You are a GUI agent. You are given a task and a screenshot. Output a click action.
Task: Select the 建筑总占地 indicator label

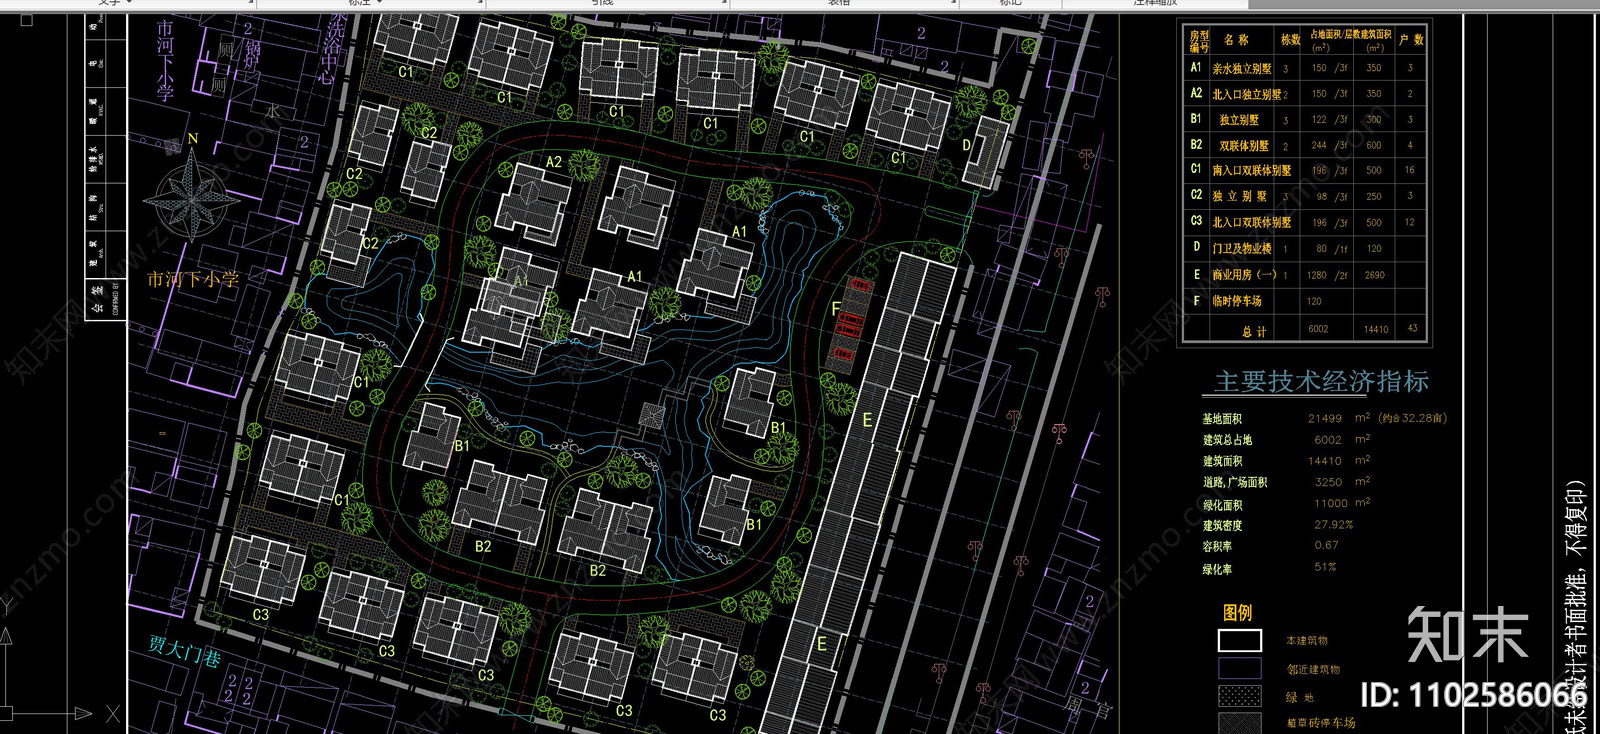(x=1227, y=440)
